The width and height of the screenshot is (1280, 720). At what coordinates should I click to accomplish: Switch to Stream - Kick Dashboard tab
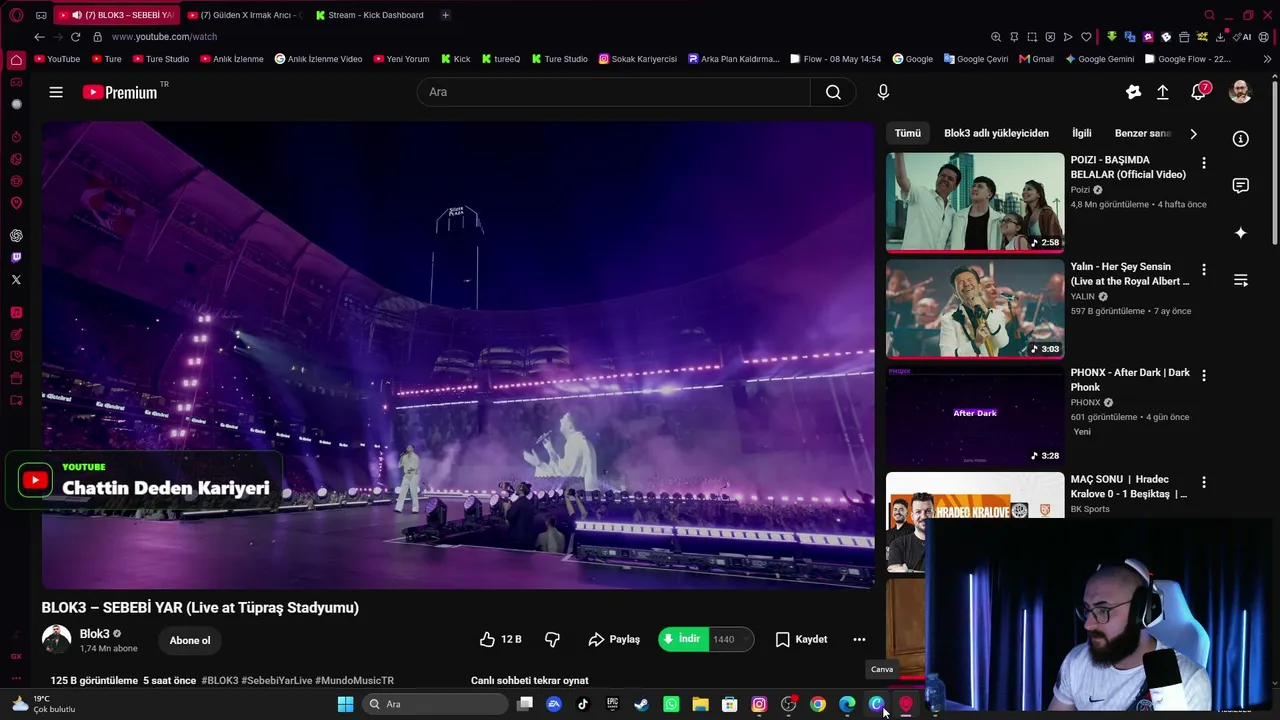tap(370, 15)
